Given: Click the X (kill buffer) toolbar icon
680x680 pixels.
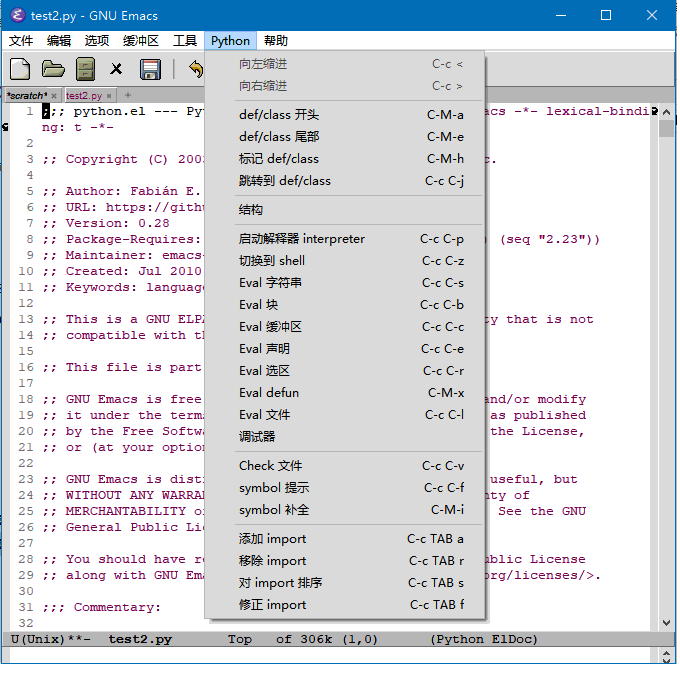Looking at the screenshot, I should tap(116, 69).
